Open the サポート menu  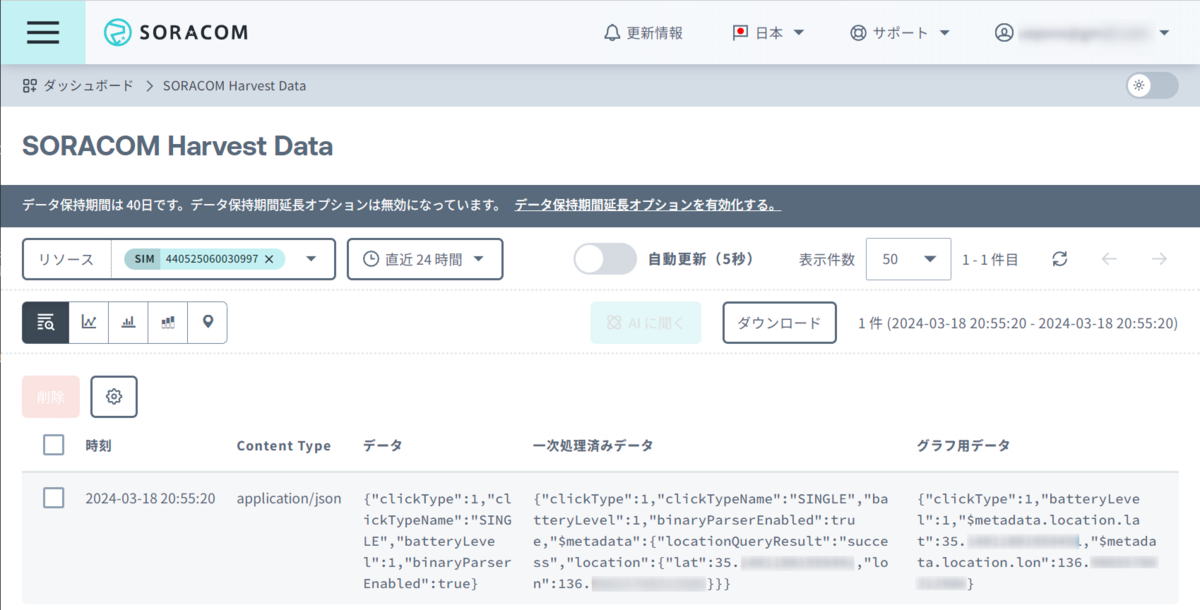pyautogui.click(x=899, y=32)
